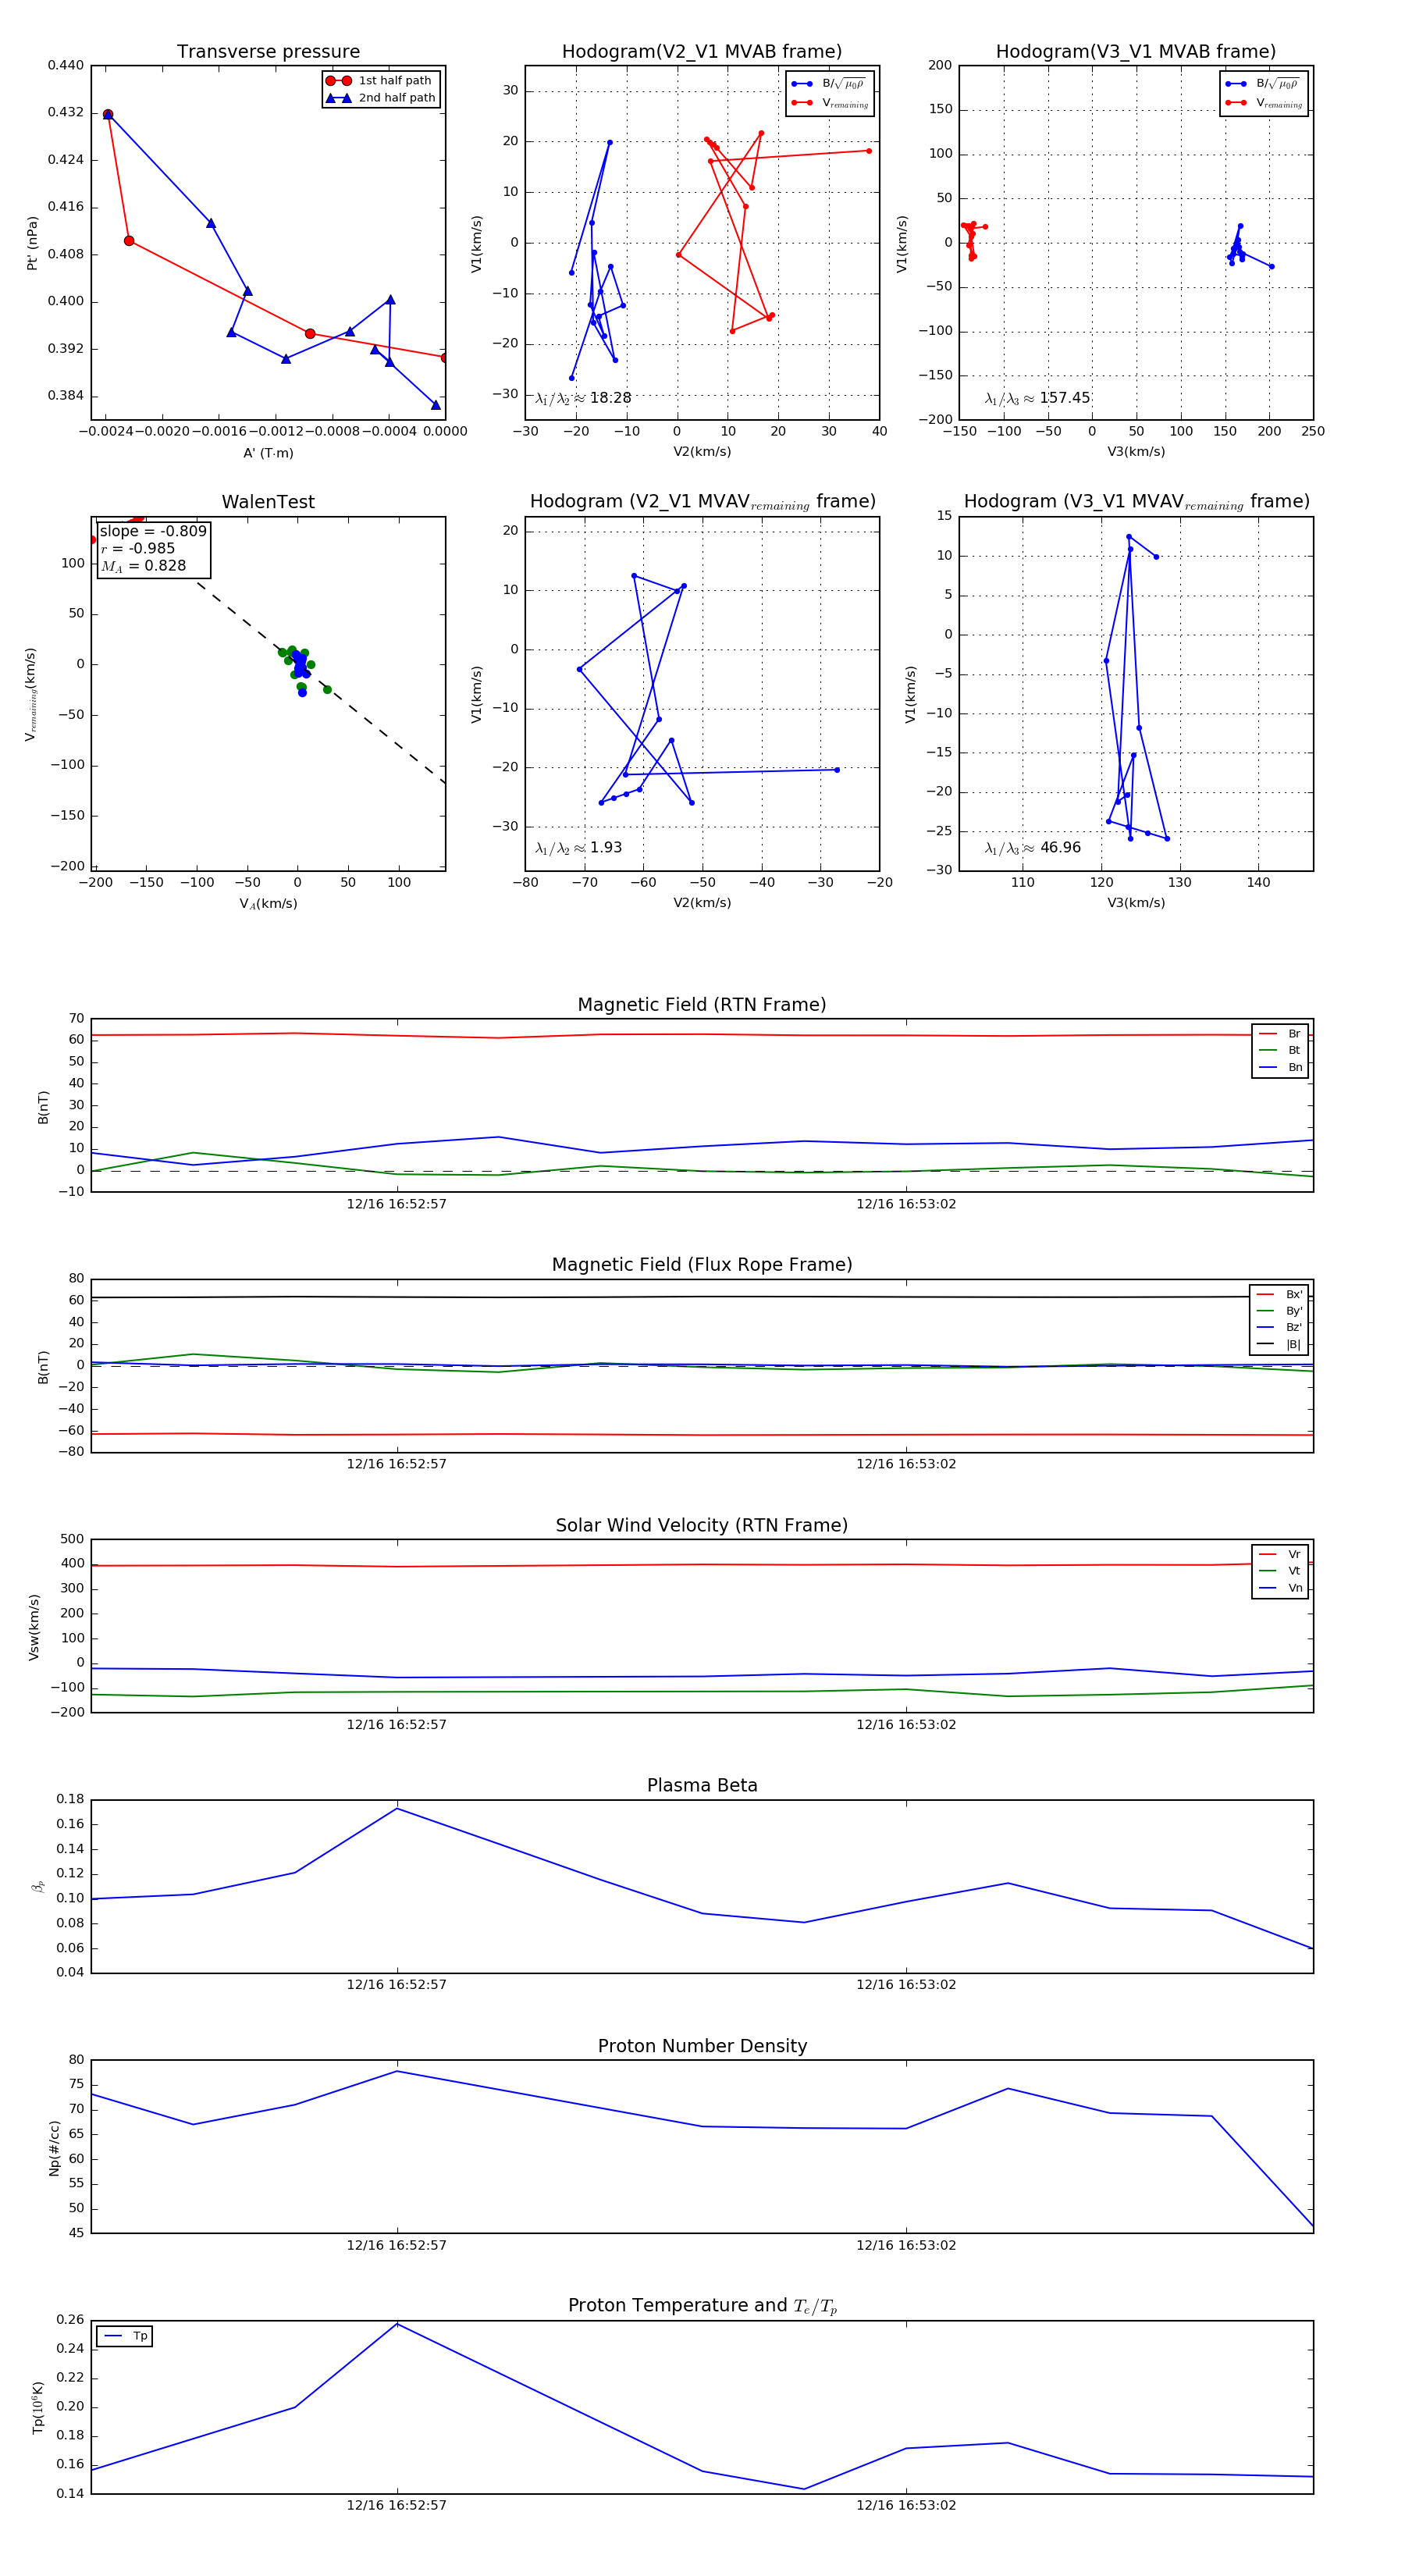
Task: Select the Bx' legend entry
Action: 1279,1294
